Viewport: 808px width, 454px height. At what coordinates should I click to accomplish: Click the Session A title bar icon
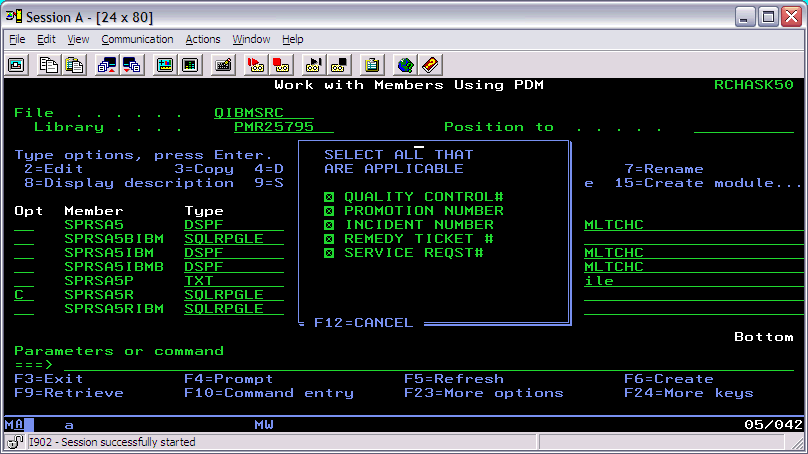14,16
